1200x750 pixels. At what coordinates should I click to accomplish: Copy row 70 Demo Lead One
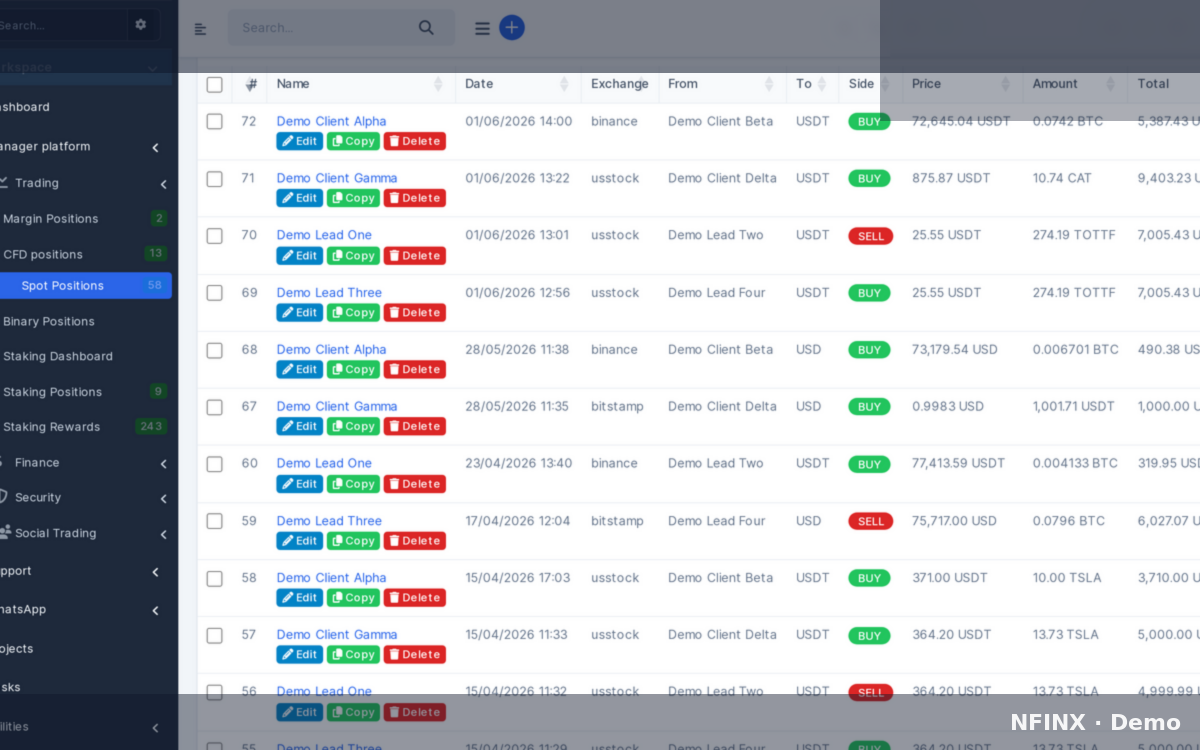pyautogui.click(x=353, y=255)
